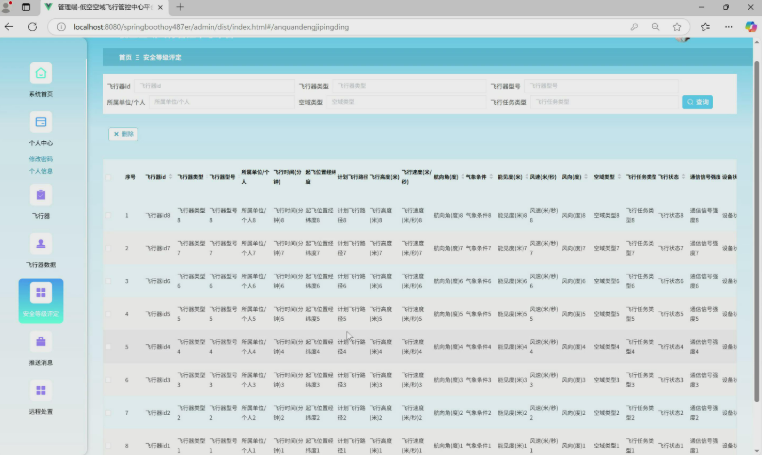Sort table by 飞行器id column

(x=171, y=177)
